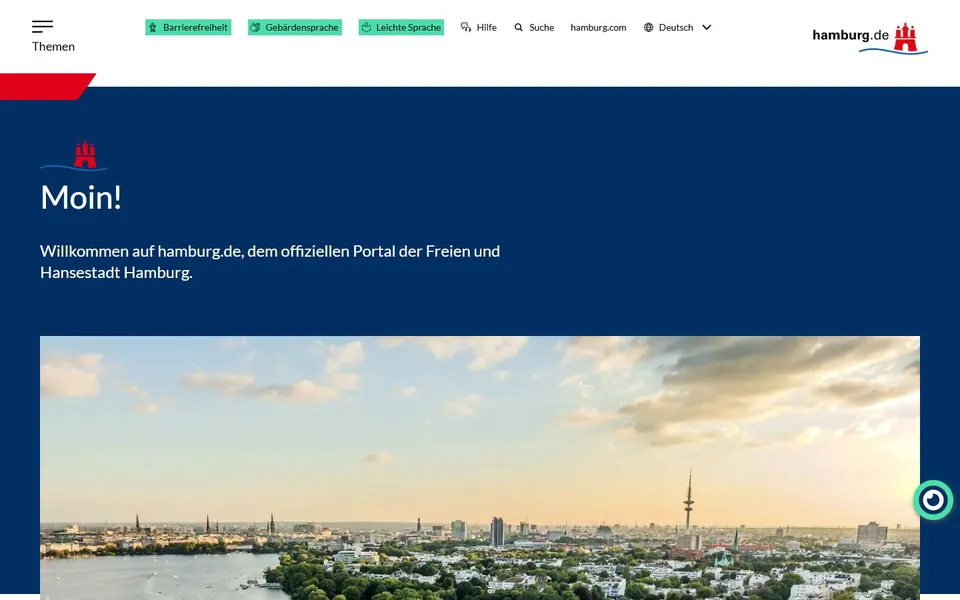
Task: Click the hamburg.de logo in header
Action: point(870,39)
